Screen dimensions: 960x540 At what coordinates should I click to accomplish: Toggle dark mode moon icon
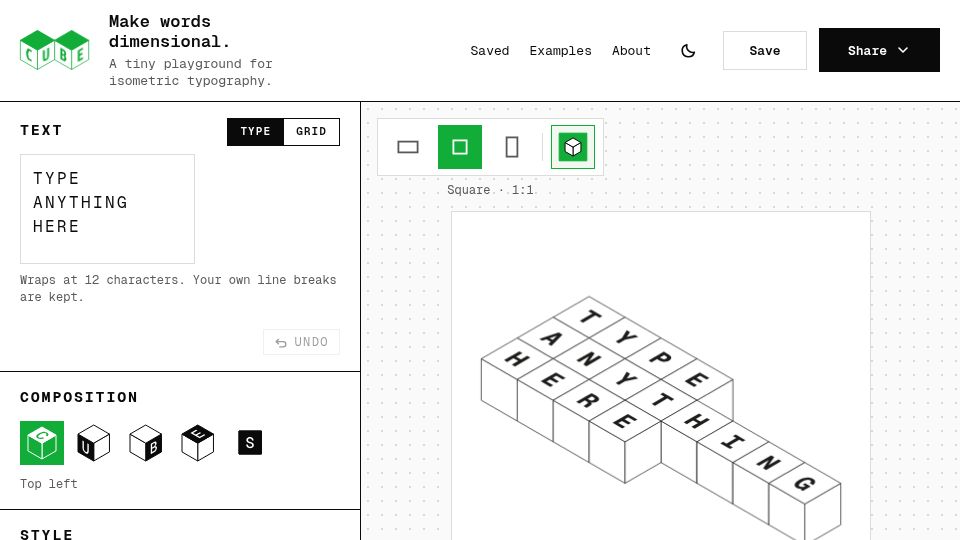click(688, 51)
